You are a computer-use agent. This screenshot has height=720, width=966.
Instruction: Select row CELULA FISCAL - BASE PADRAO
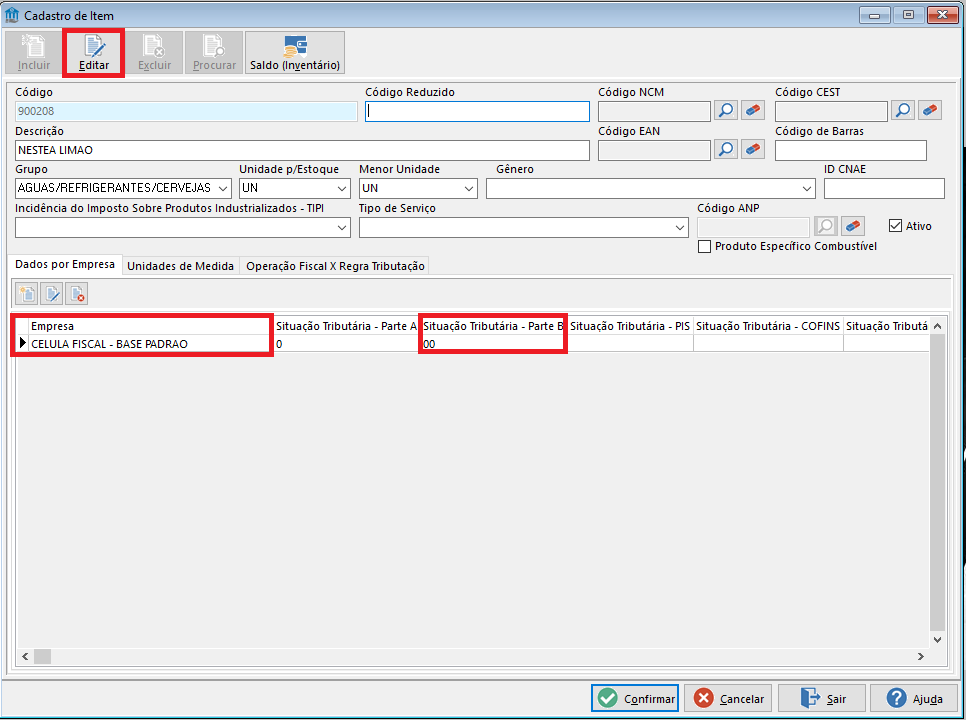pyautogui.click(x=472, y=344)
